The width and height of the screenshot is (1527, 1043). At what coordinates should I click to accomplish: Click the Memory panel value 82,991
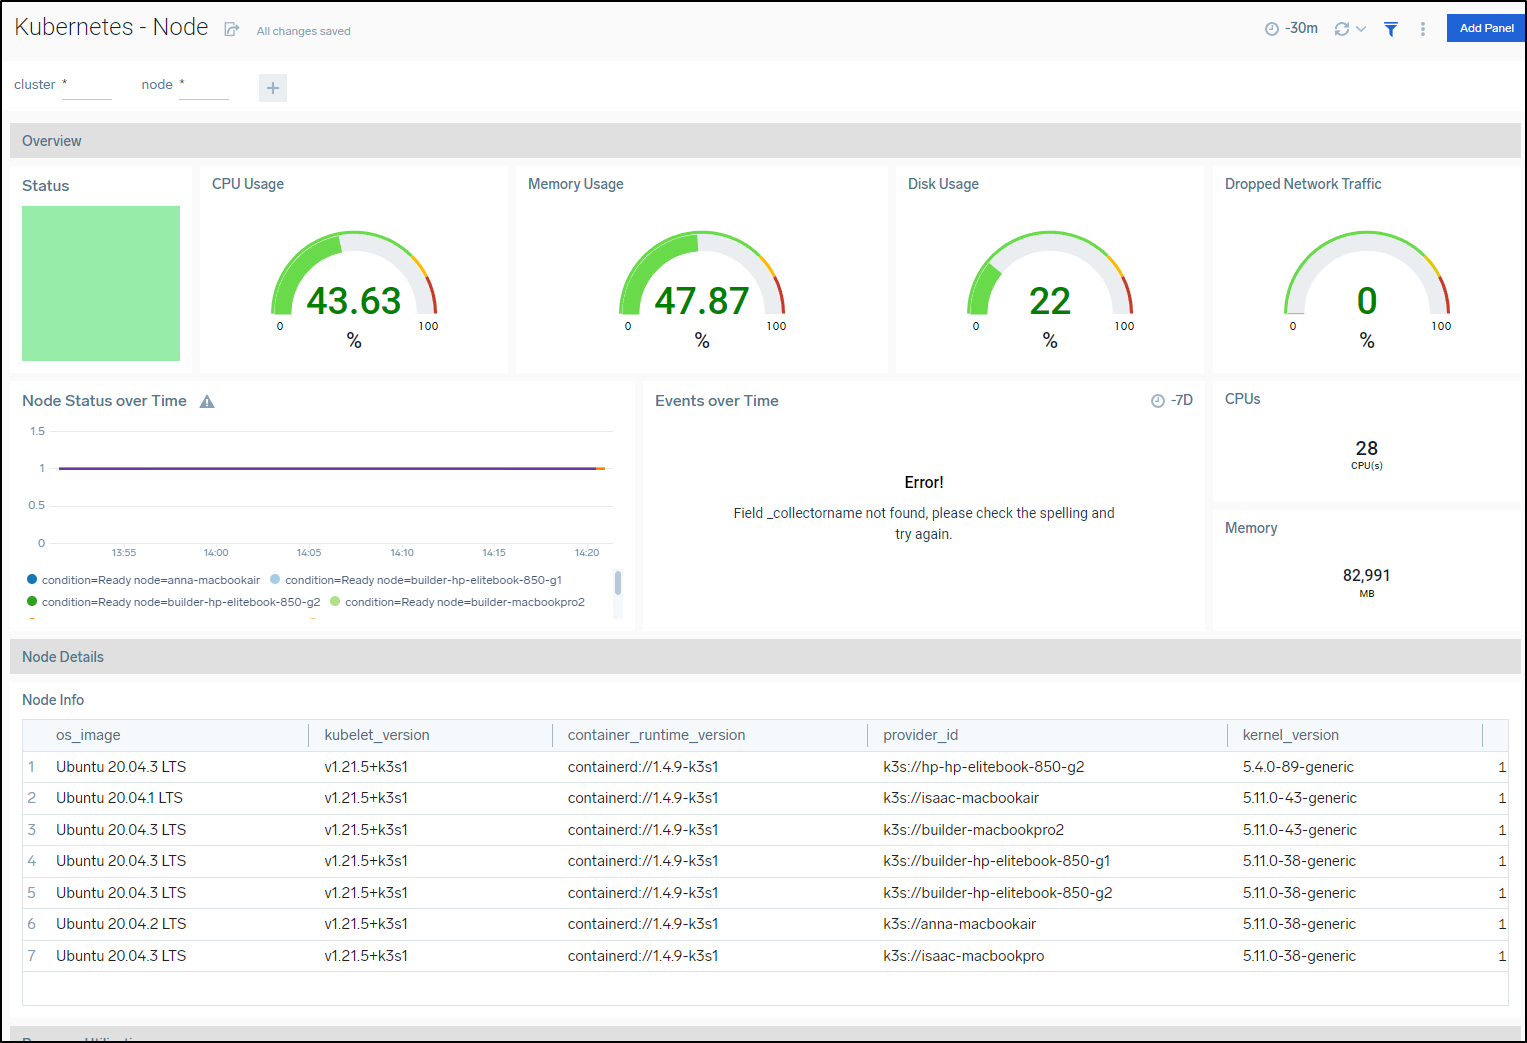click(x=1366, y=575)
